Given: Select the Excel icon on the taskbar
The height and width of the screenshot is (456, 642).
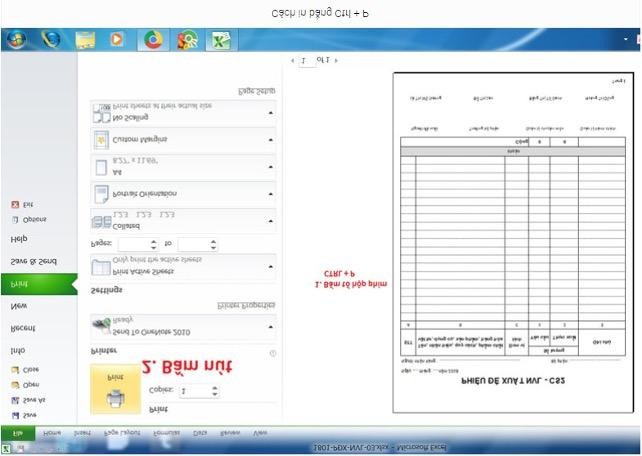Looking at the screenshot, I should click(x=221, y=40).
